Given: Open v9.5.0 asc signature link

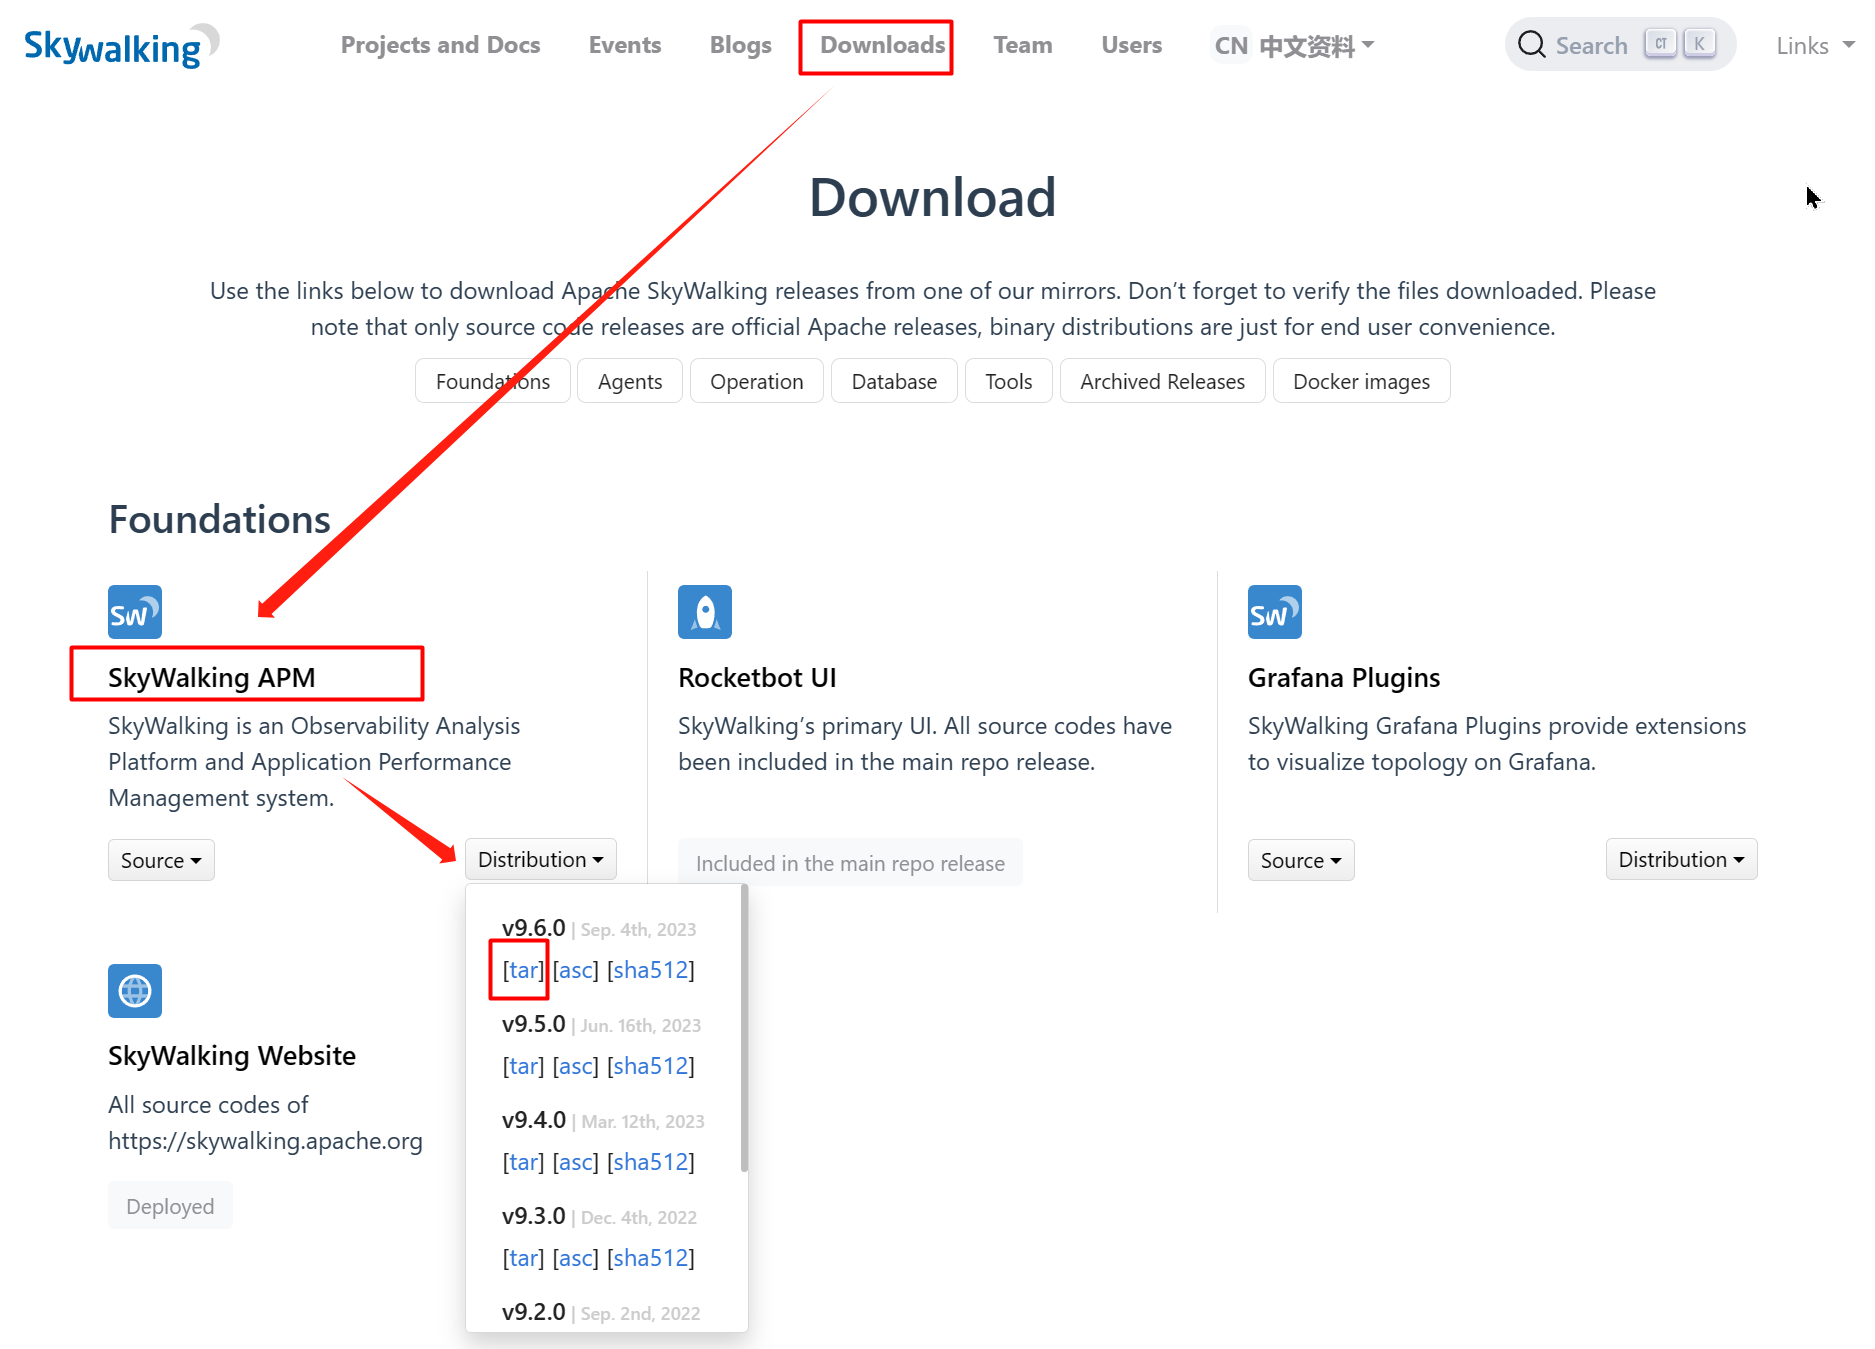Looking at the screenshot, I should tap(576, 1066).
